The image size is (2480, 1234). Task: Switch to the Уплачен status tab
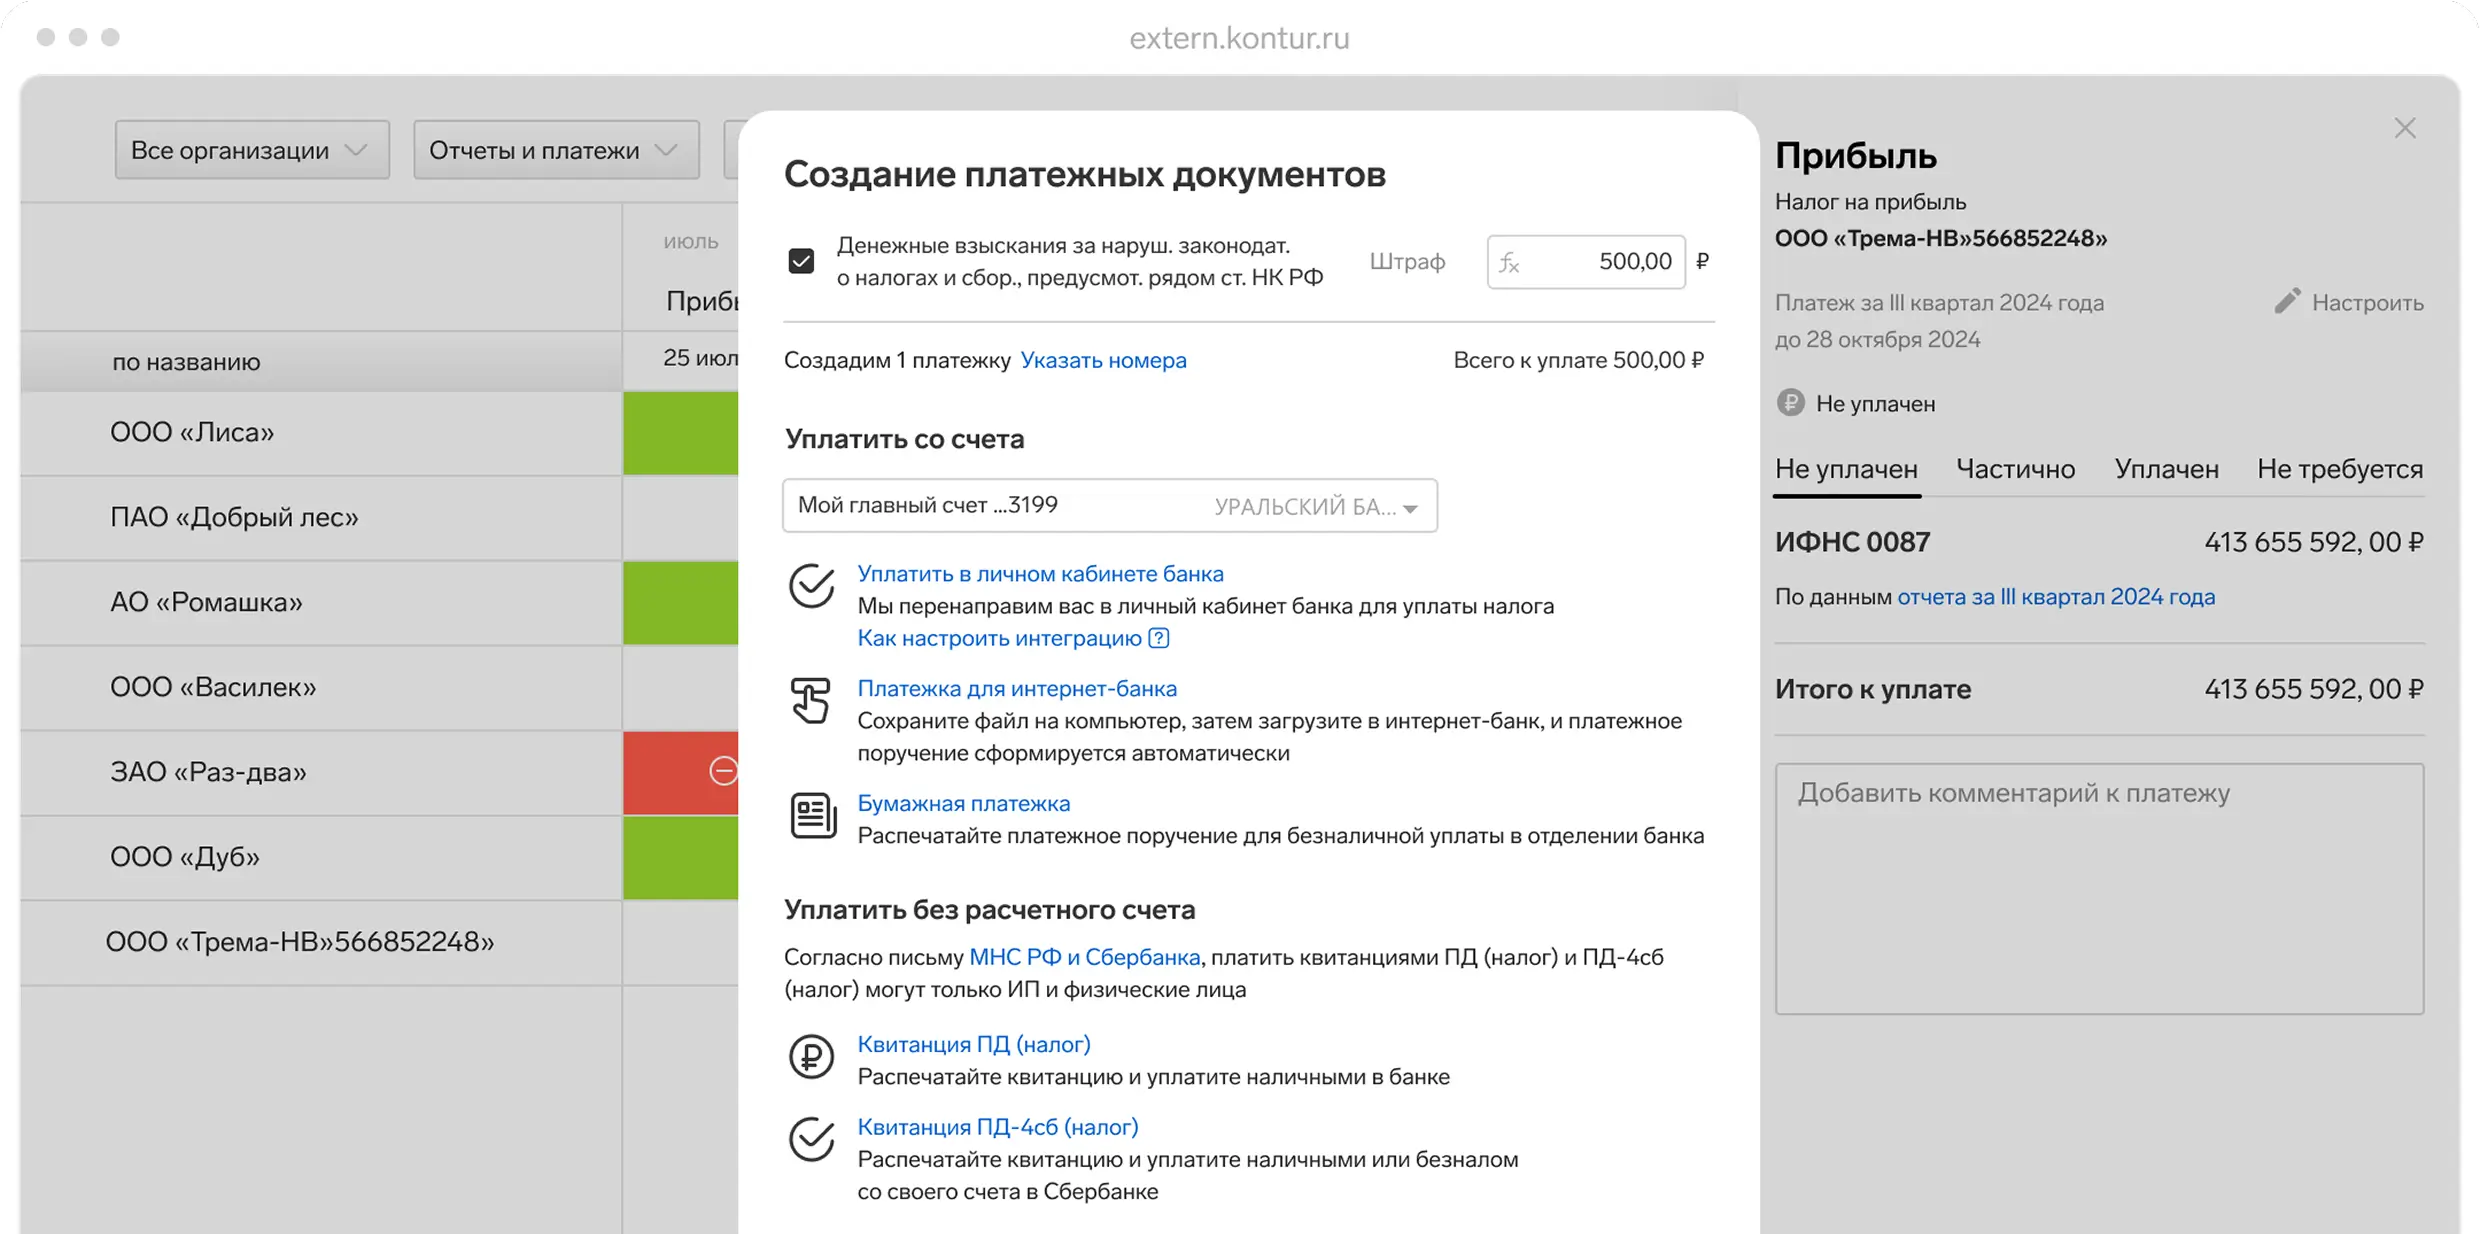click(2166, 469)
